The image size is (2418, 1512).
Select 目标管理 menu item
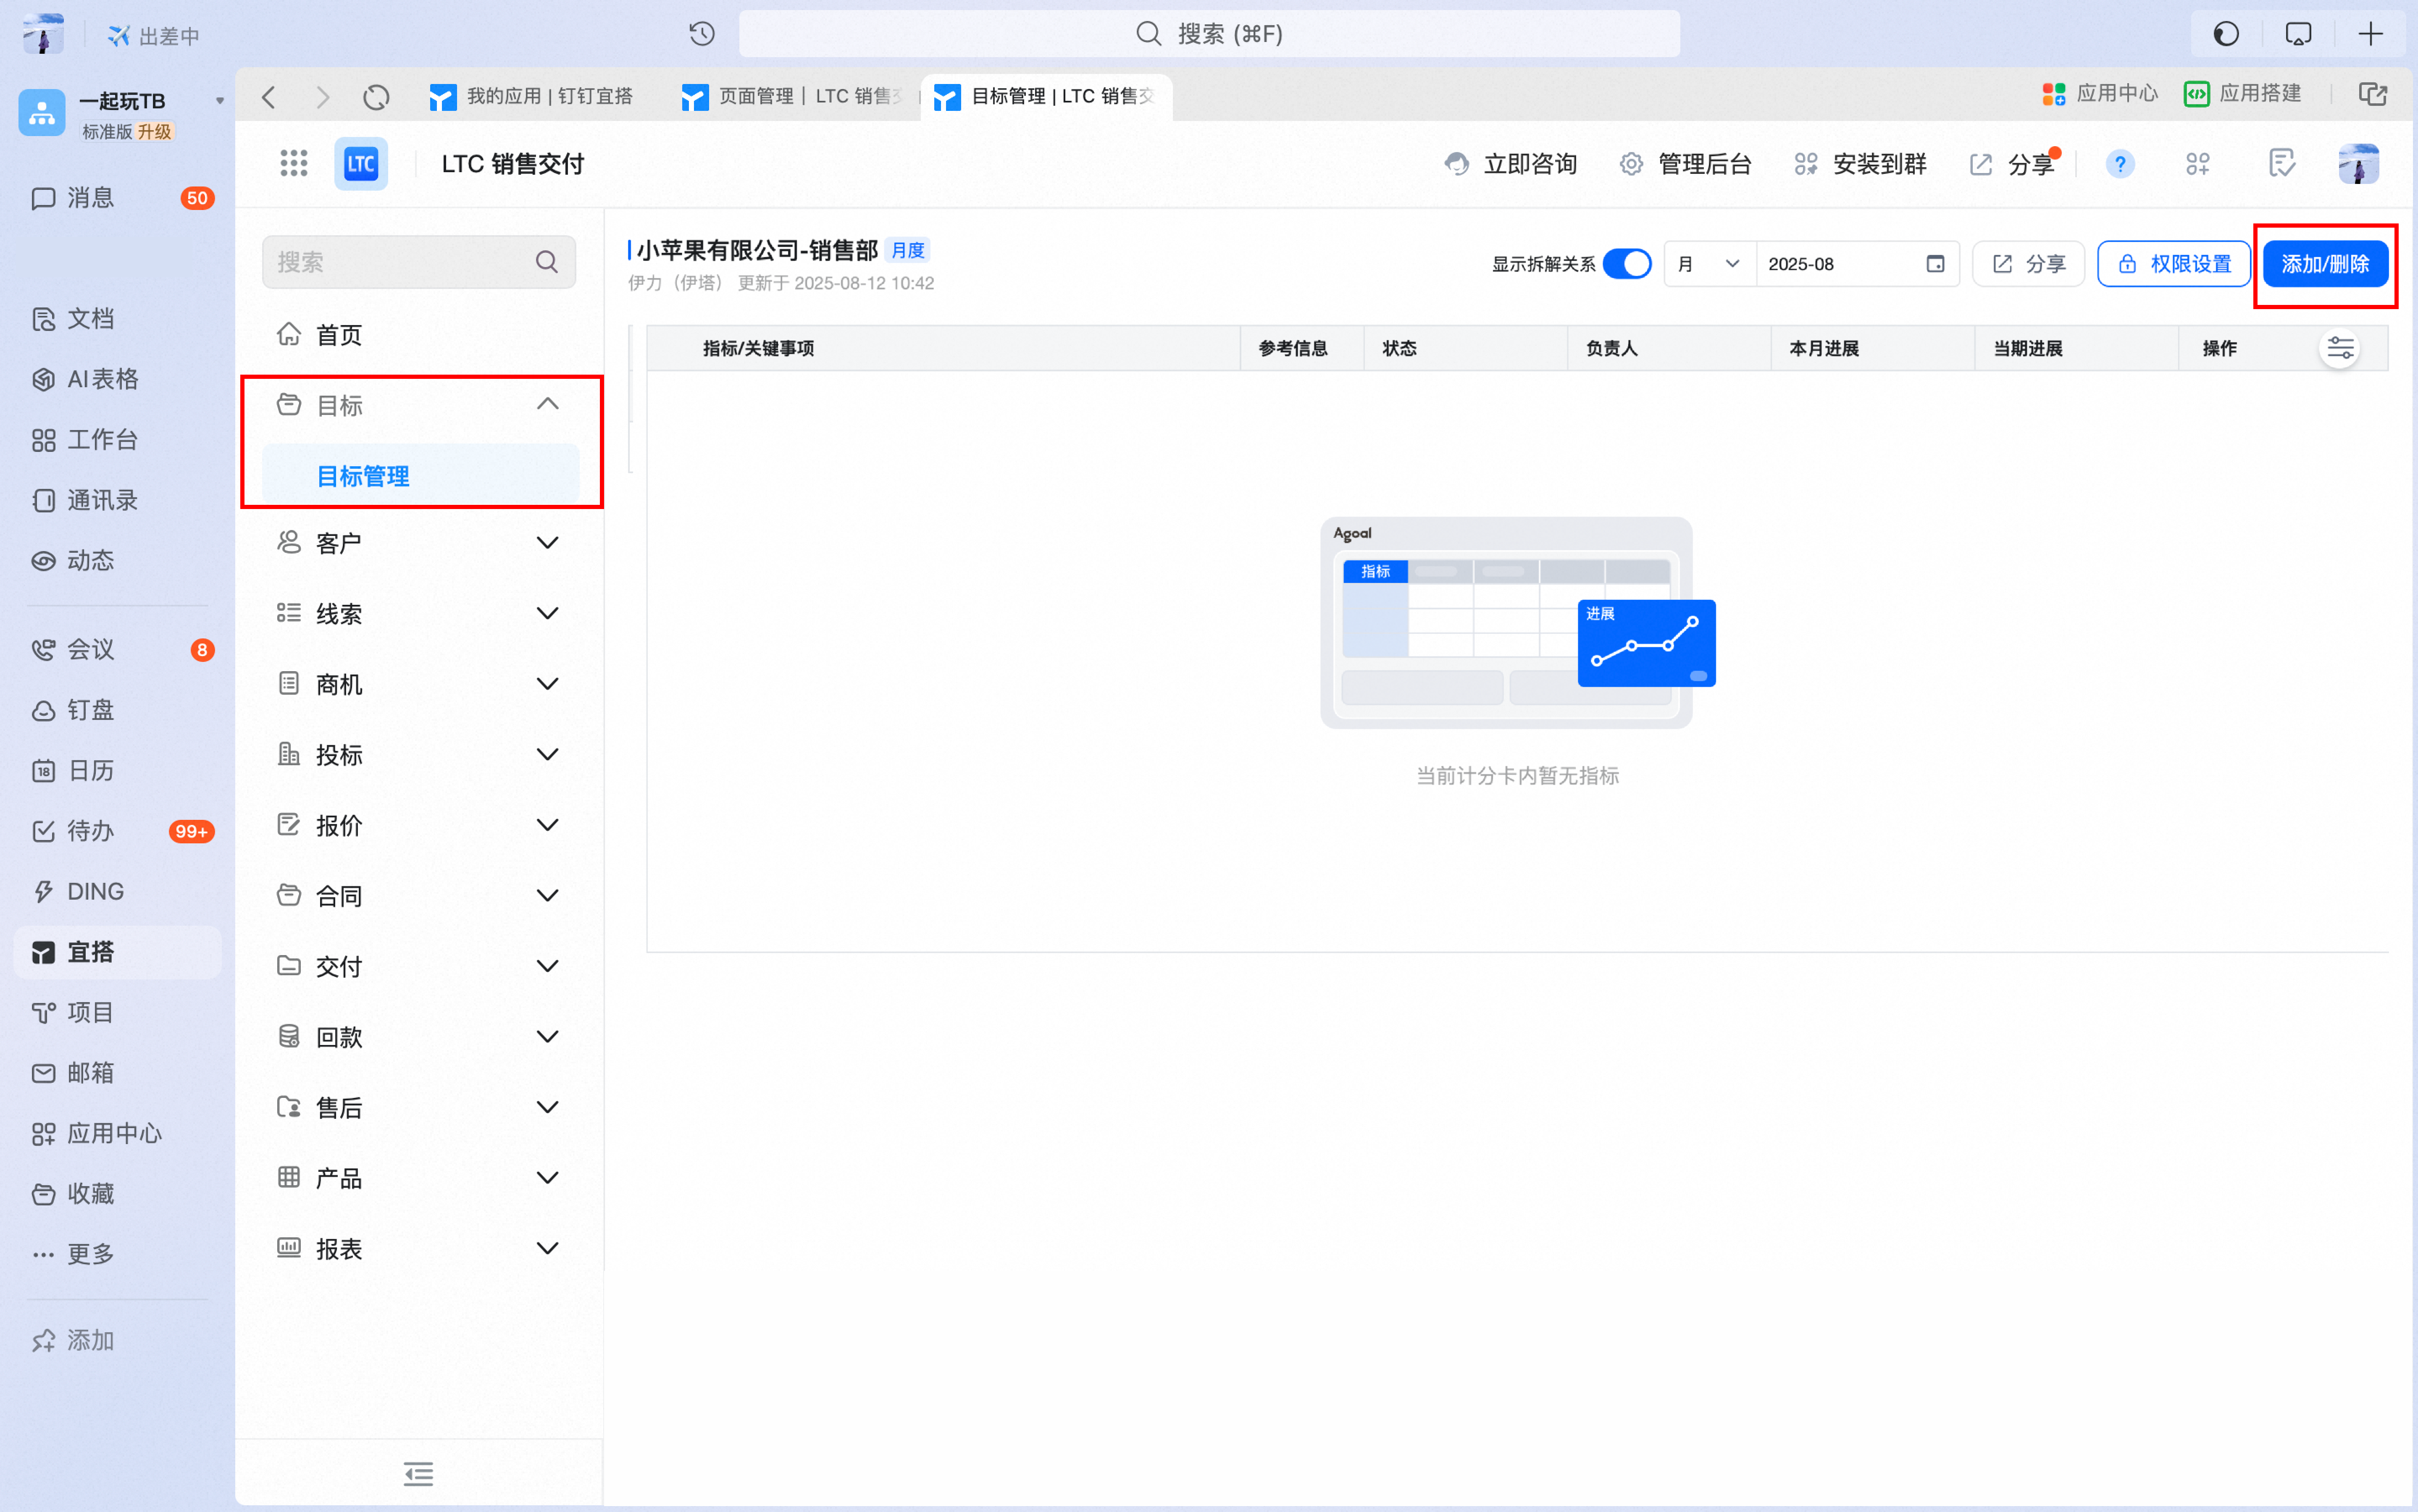pos(420,476)
